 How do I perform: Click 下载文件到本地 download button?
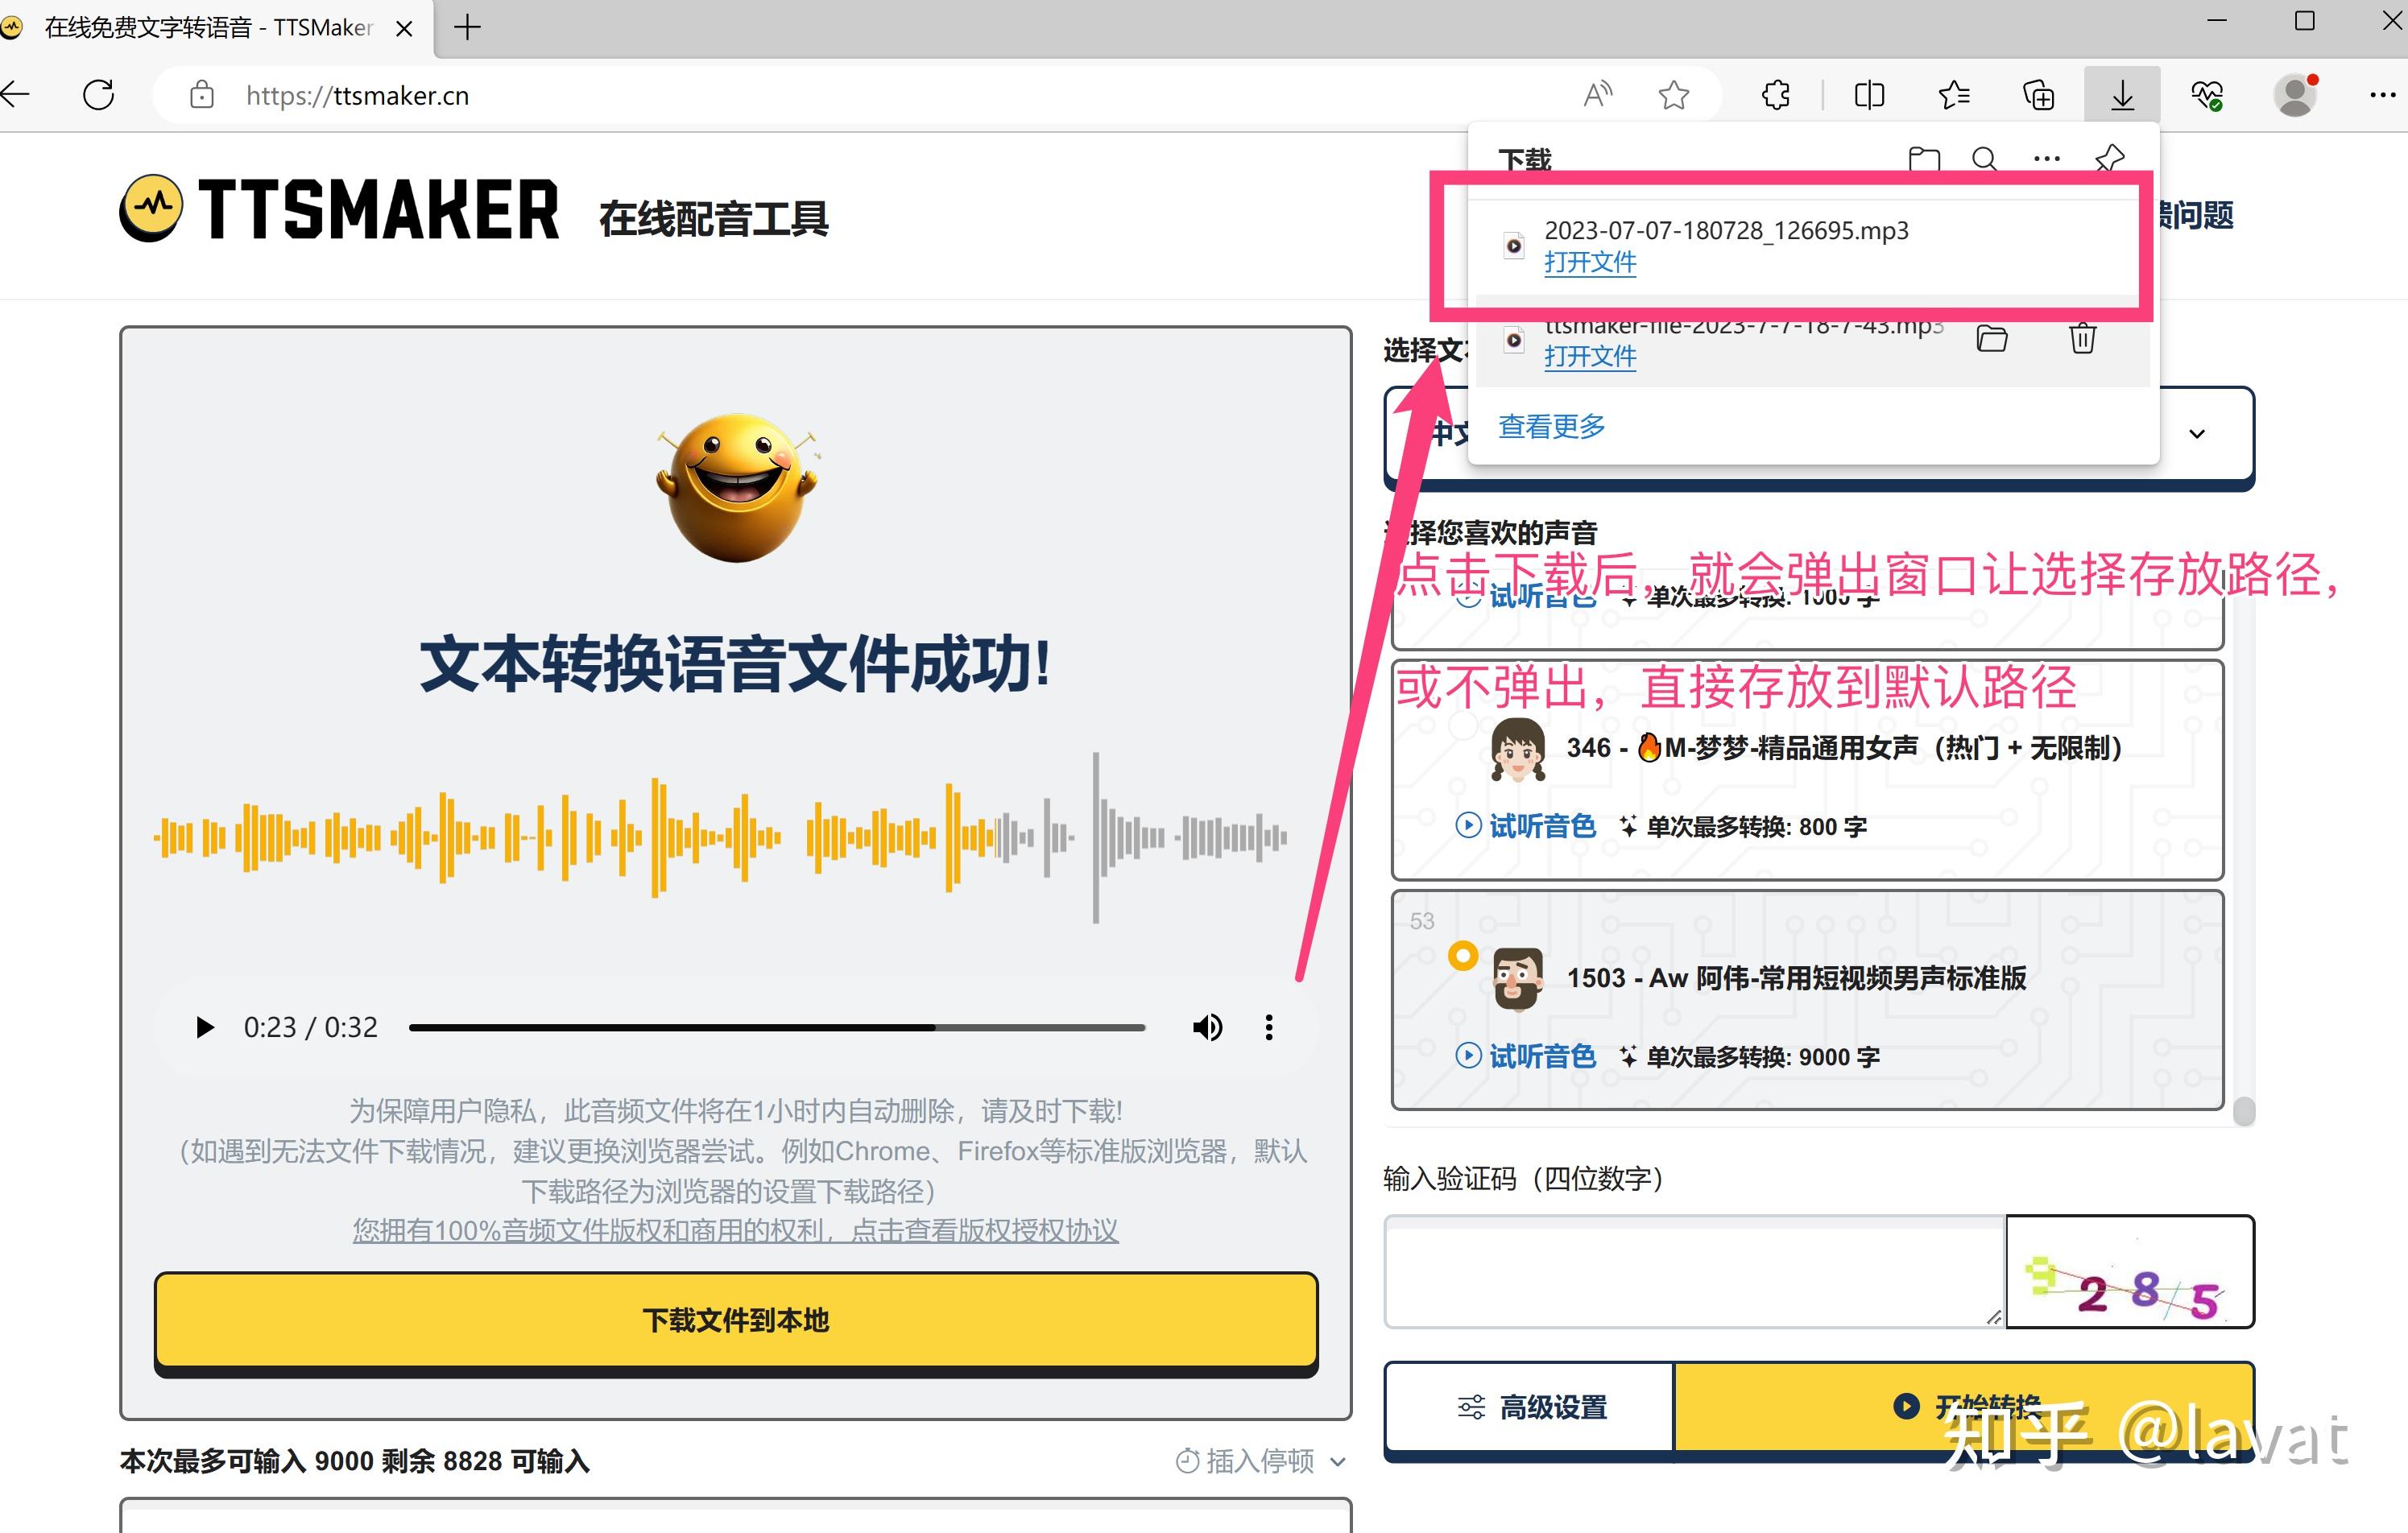[x=735, y=1320]
